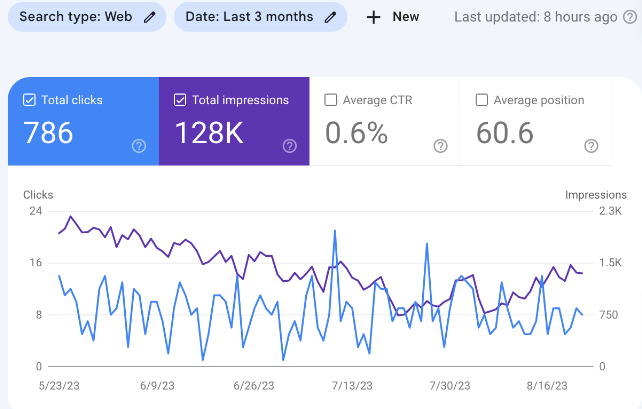The width and height of the screenshot is (642, 409).
Task: Enable the Average position checkbox
Action: [482, 100]
